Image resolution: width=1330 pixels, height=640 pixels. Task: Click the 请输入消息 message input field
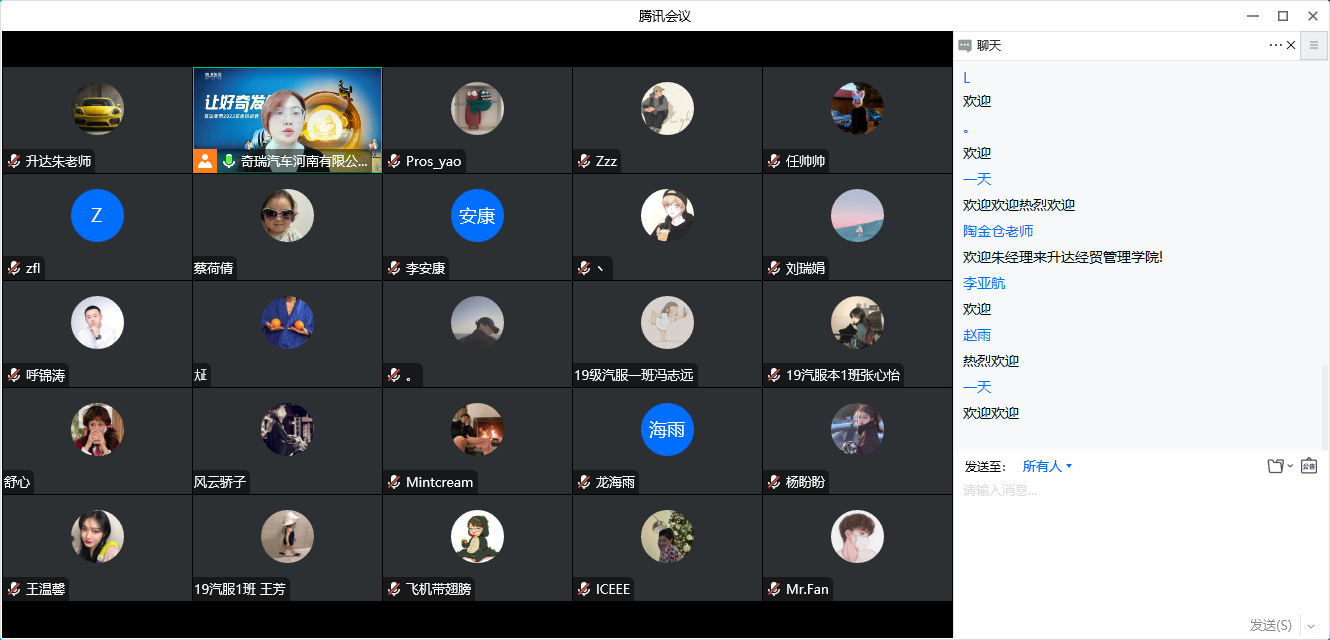click(x=1130, y=530)
